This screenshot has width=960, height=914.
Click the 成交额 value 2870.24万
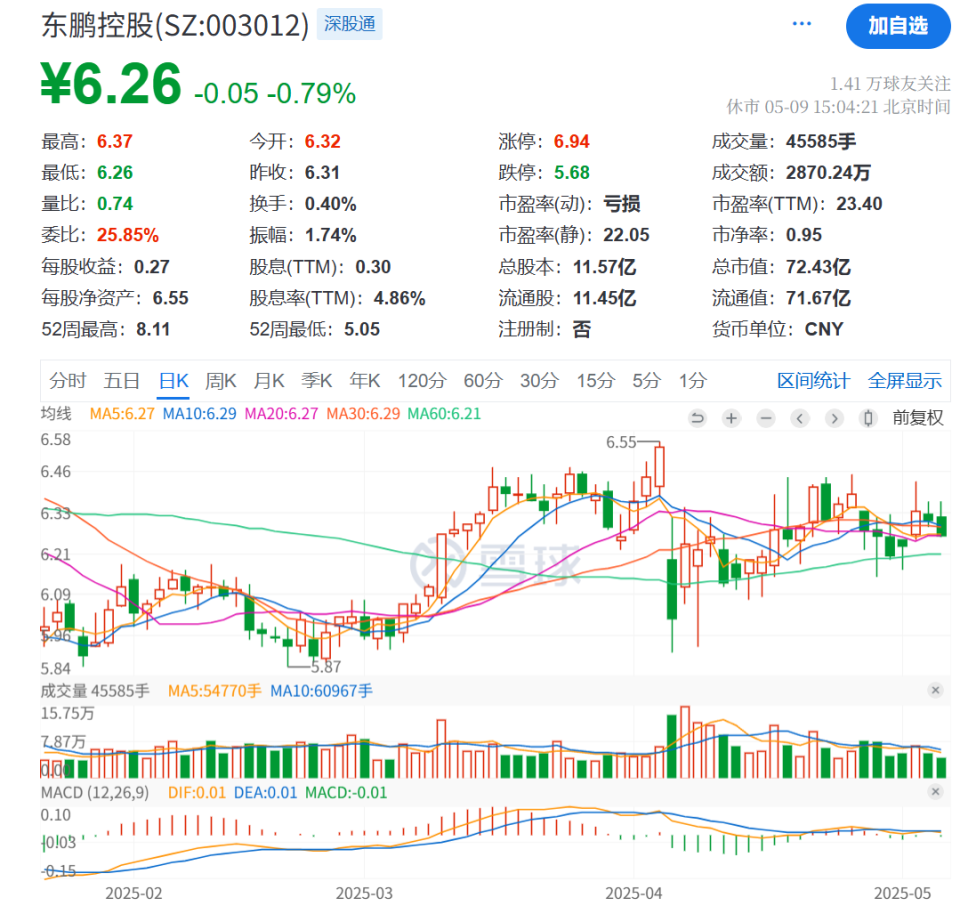(828, 173)
